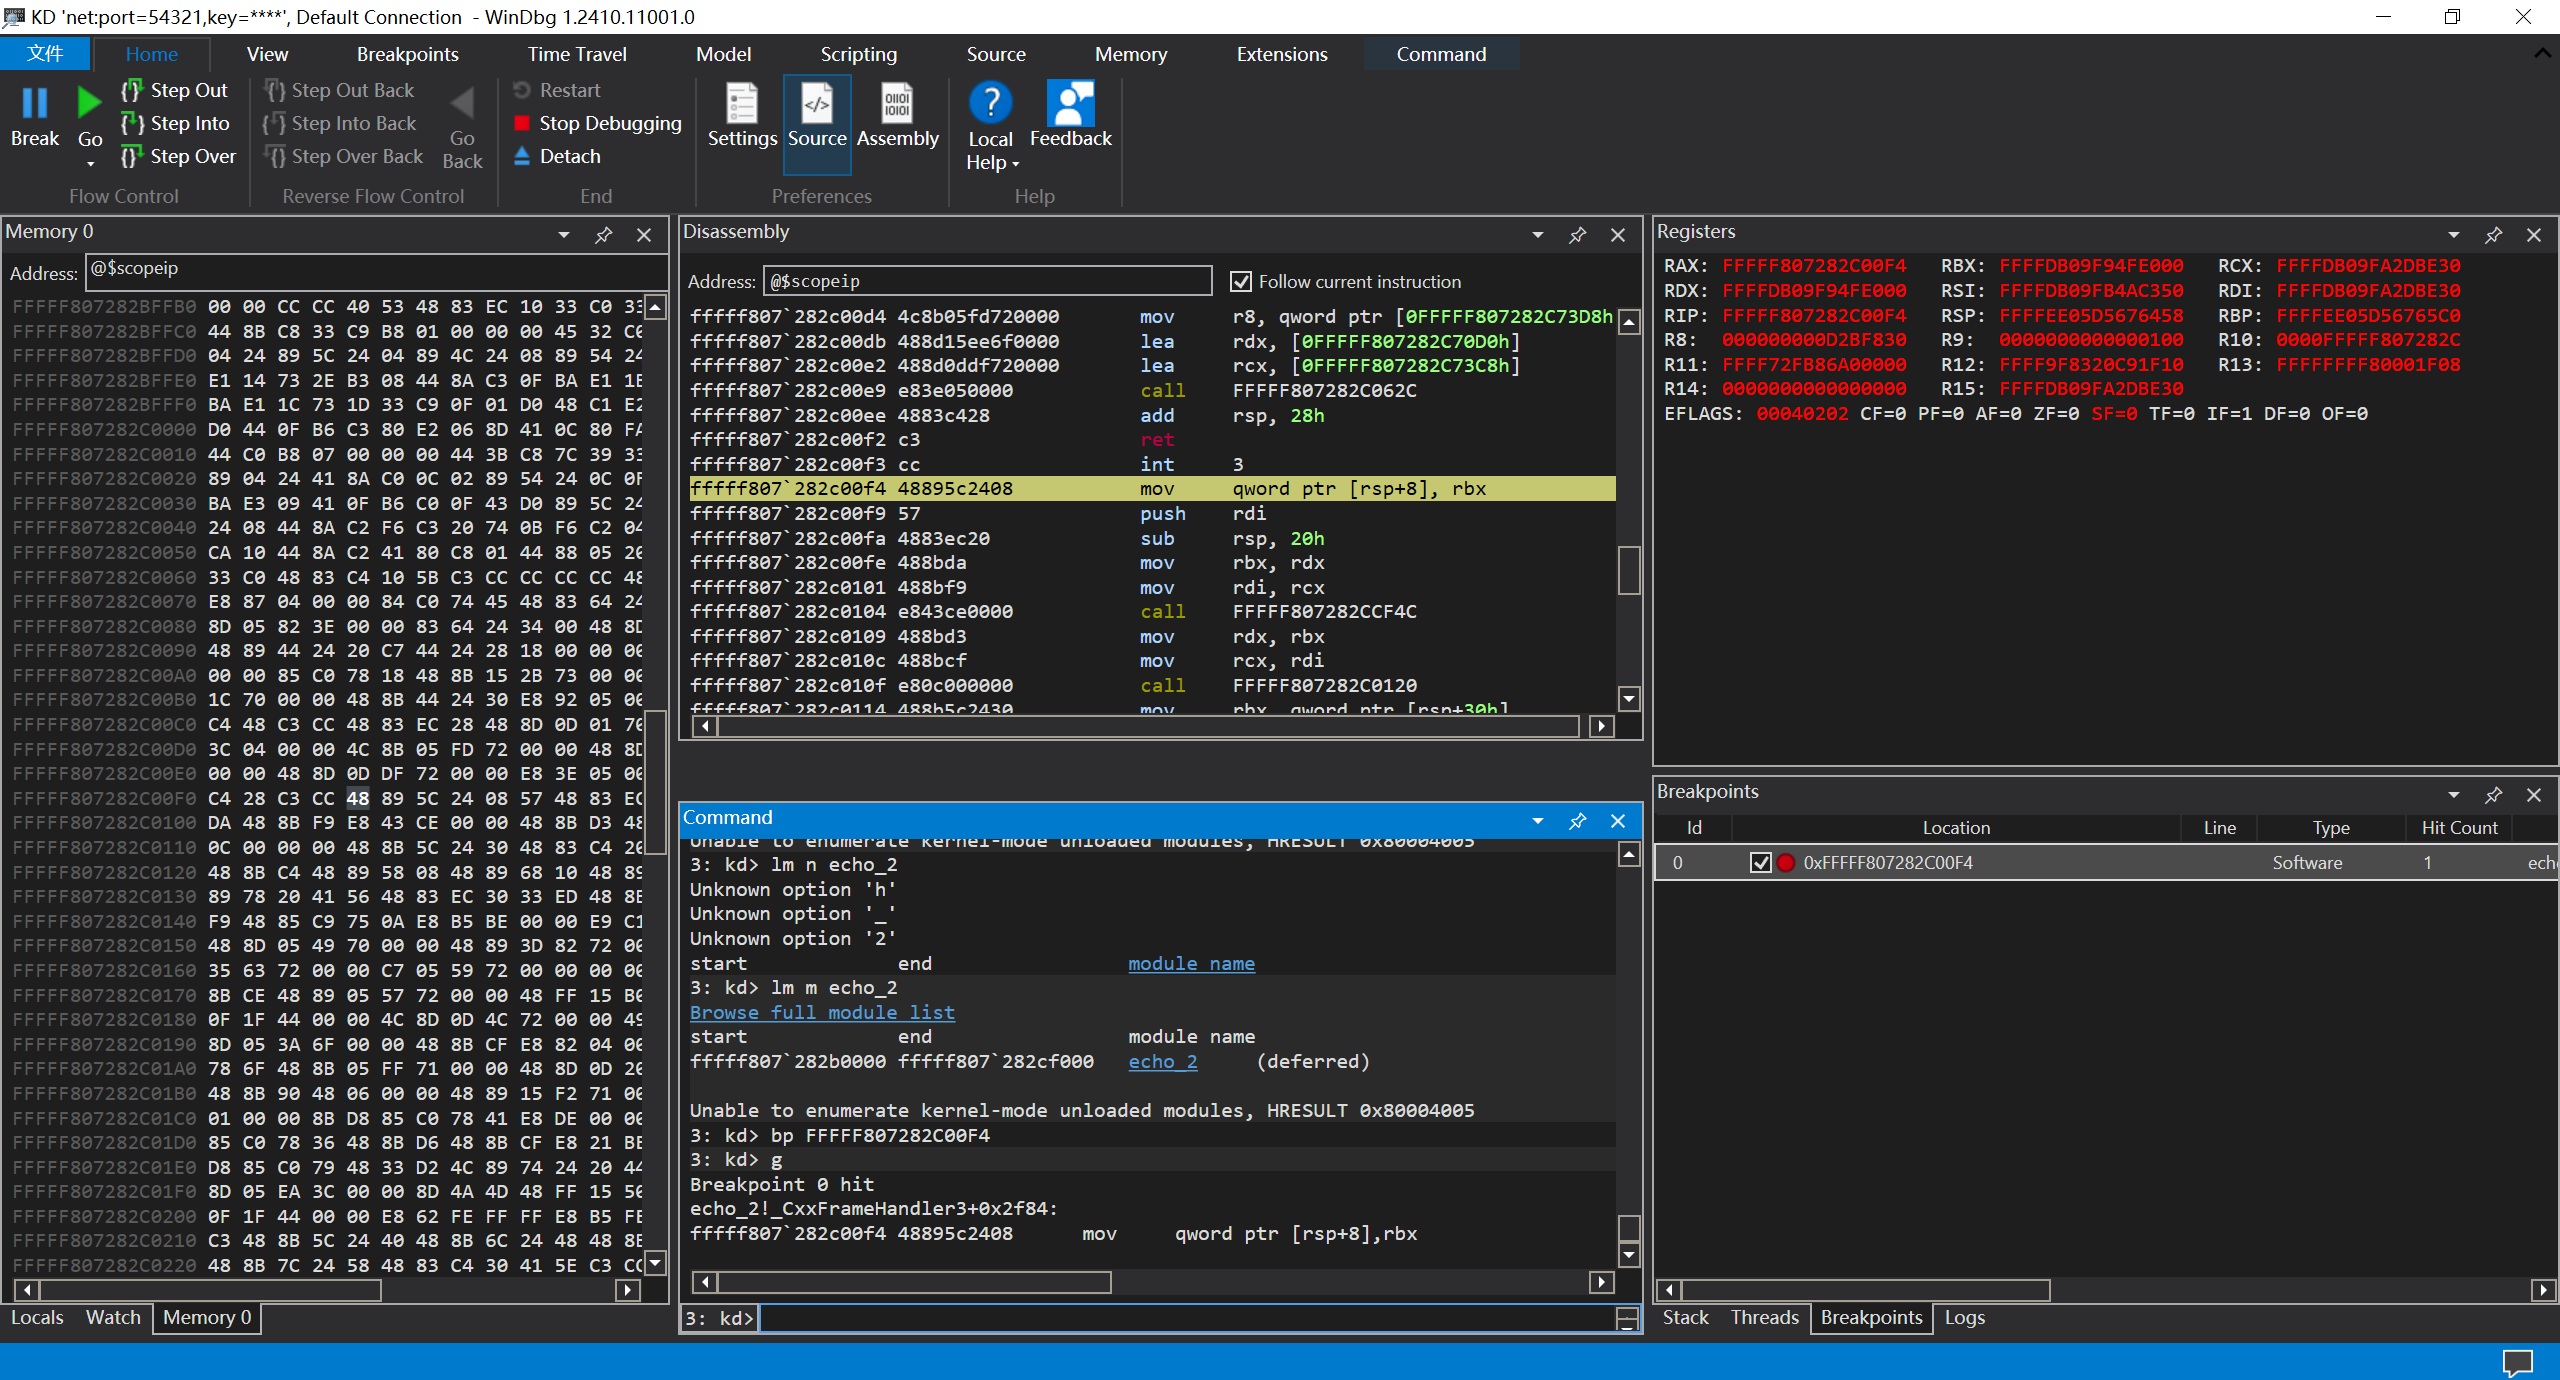The height and width of the screenshot is (1380, 2560).
Task: Click the Step Into icon
Action: (132, 123)
